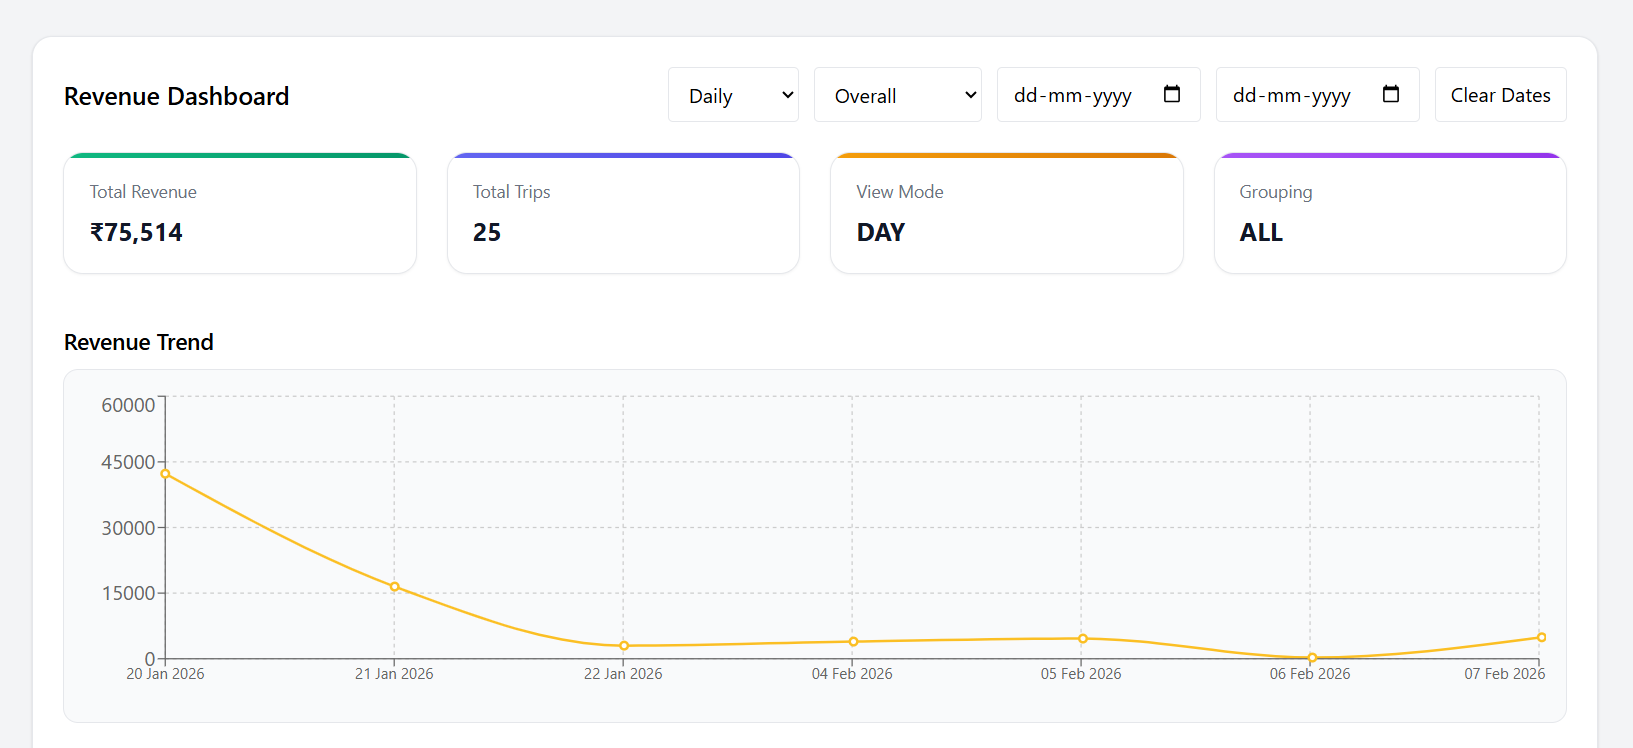Select the data point on 06 Feb 2026
The image size is (1633, 748).
[1310, 658]
